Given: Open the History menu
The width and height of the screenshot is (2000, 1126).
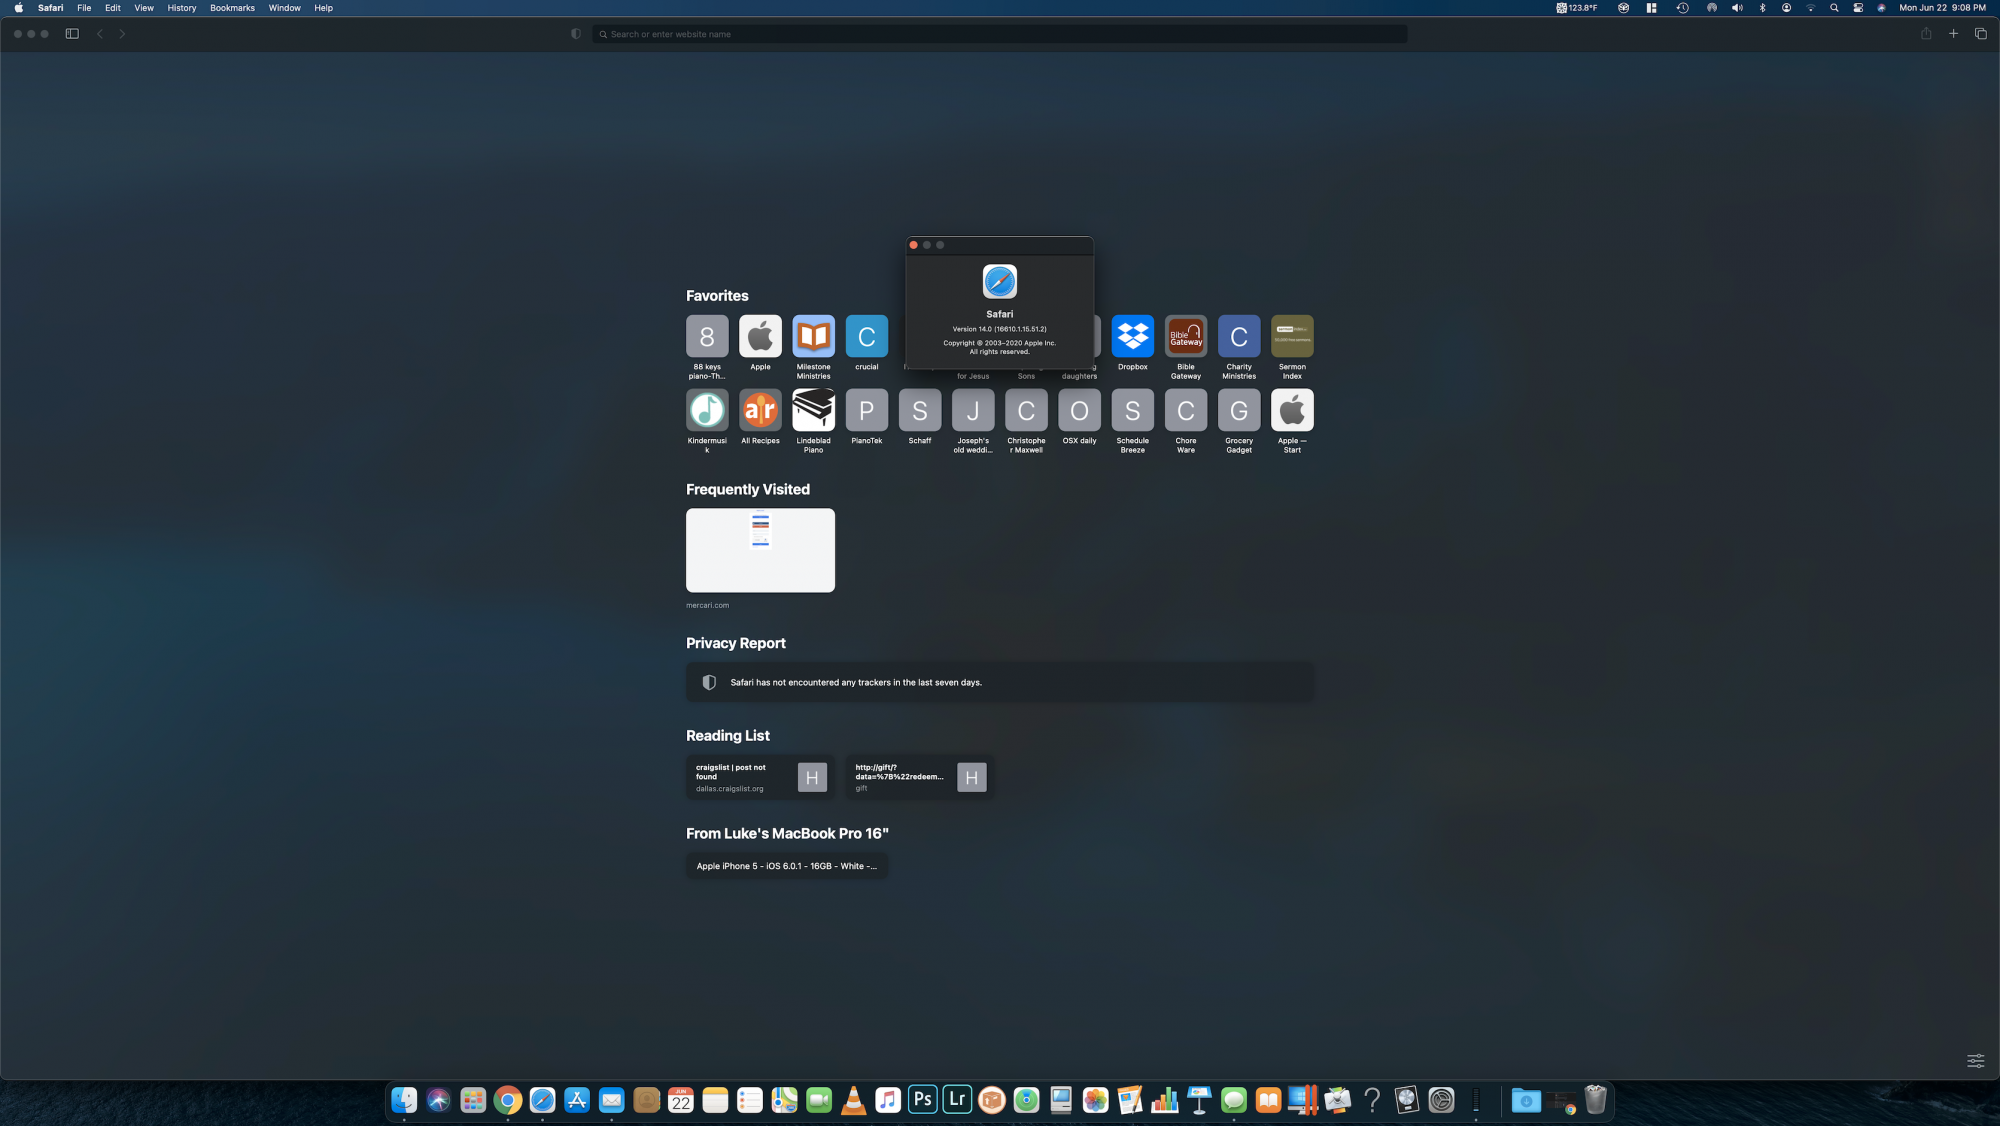Looking at the screenshot, I should click(182, 8).
